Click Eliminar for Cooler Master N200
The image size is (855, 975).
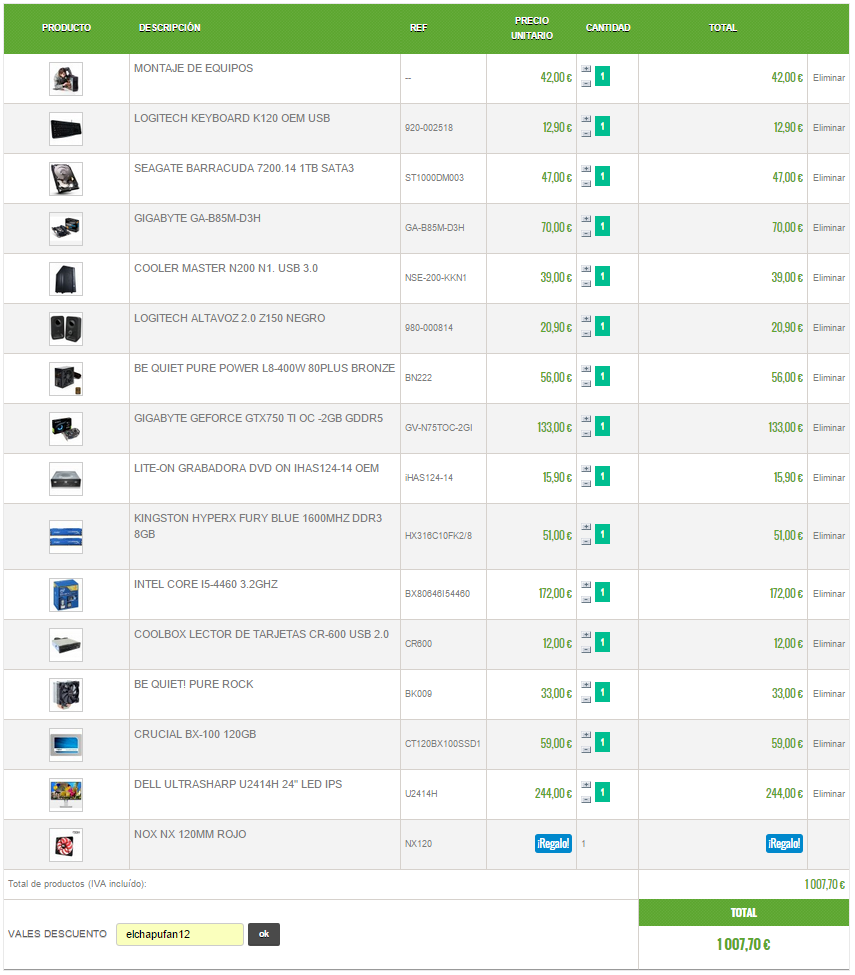pyautogui.click(x=828, y=278)
